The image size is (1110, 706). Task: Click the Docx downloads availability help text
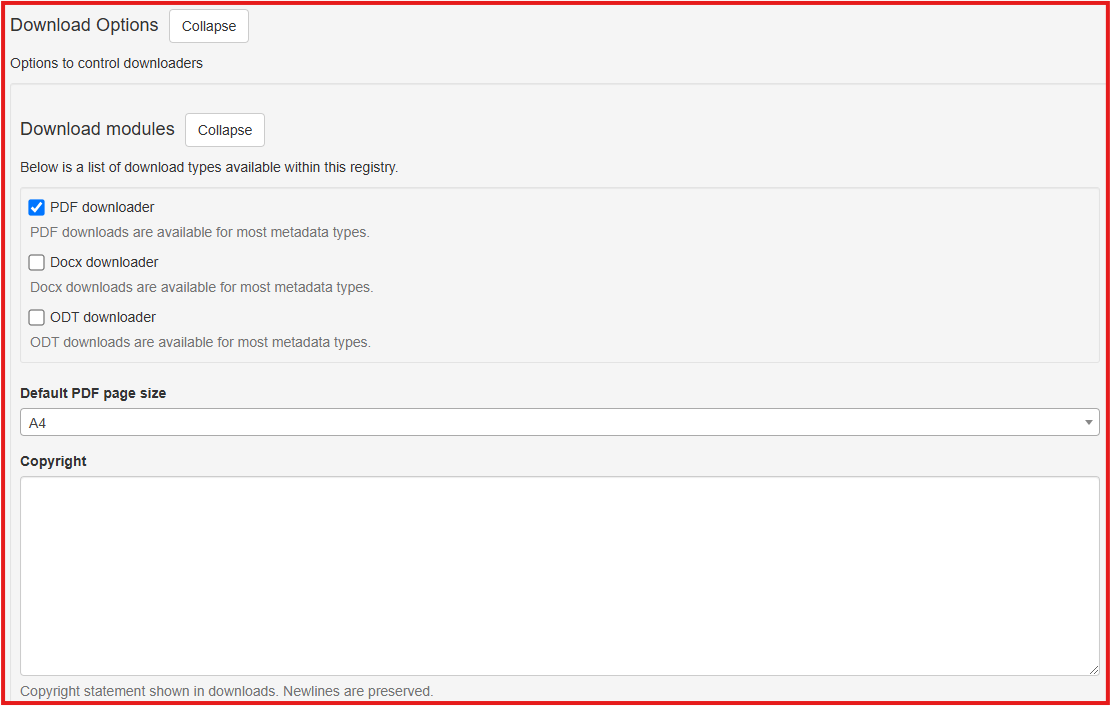(201, 288)
